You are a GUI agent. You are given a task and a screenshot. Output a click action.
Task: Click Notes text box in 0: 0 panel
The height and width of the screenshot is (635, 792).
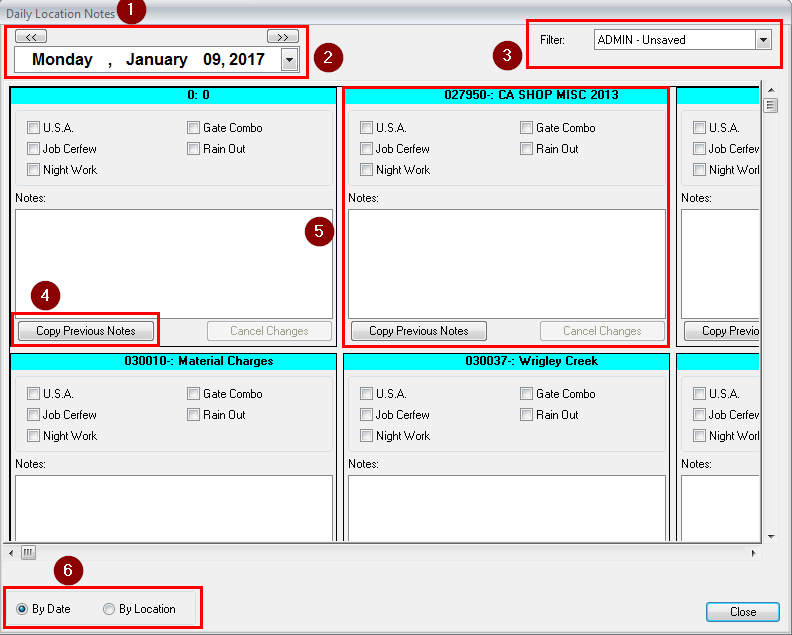174,263
